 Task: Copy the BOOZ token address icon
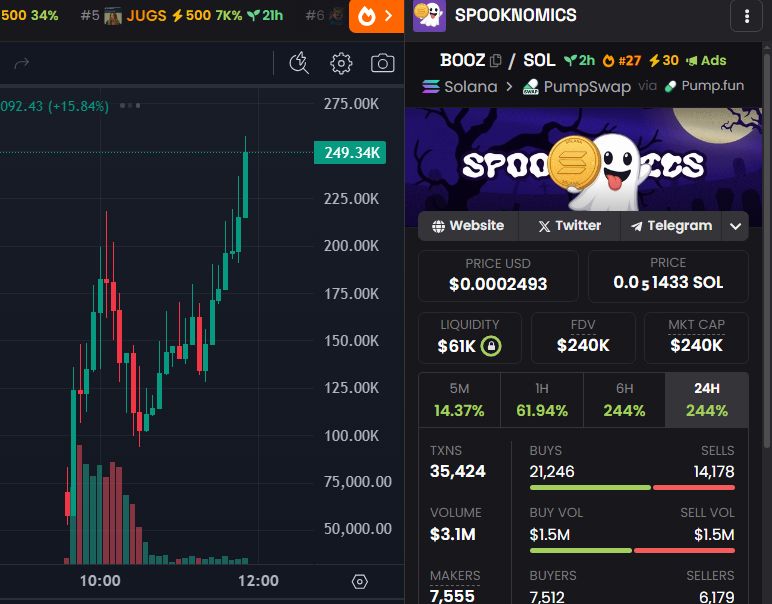496,61
